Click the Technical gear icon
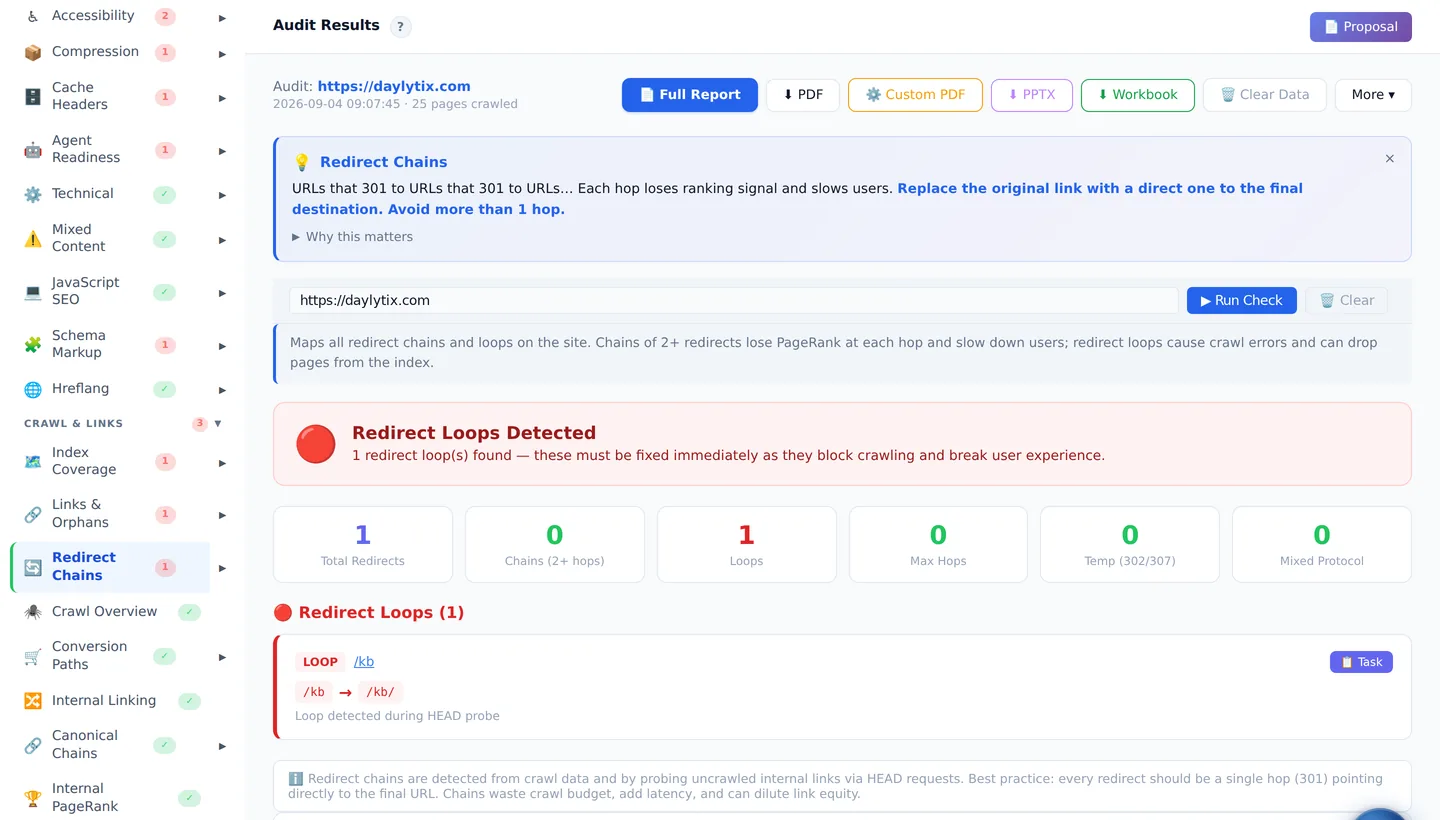Viewport: 1440px width, 820px height. pos(33,194)
